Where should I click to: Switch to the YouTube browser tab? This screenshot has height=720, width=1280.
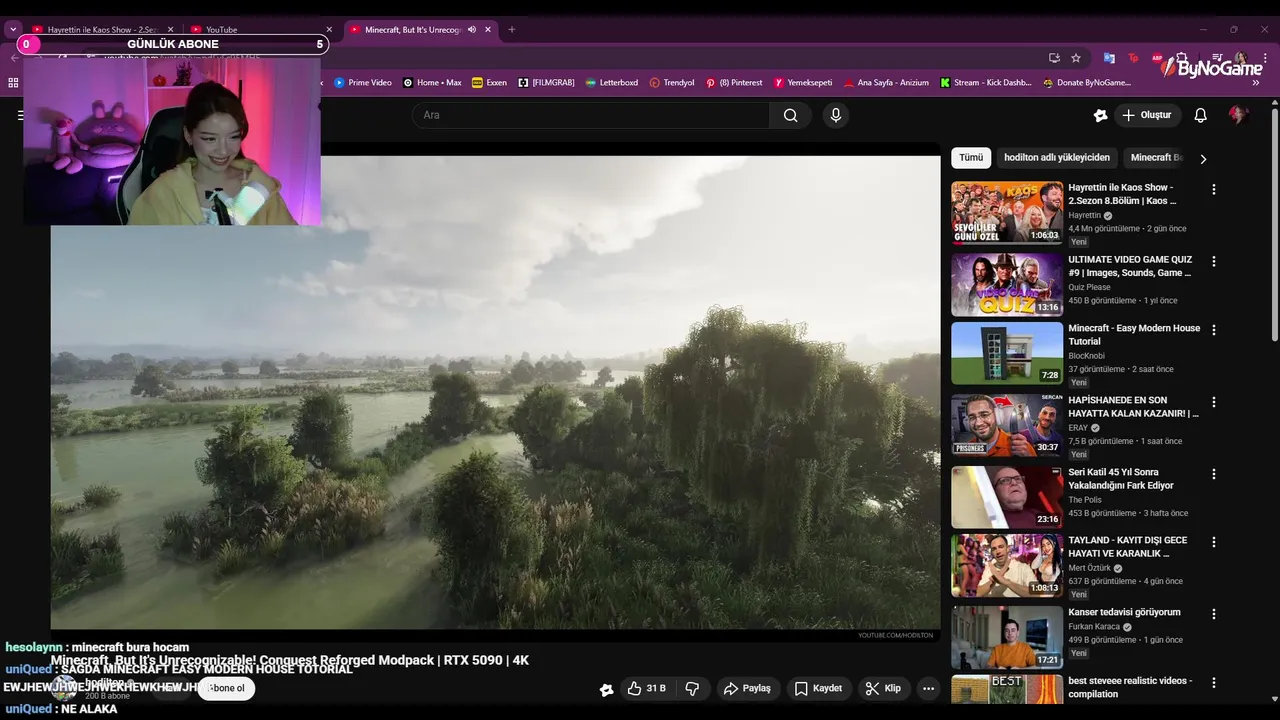pos(258,30)
